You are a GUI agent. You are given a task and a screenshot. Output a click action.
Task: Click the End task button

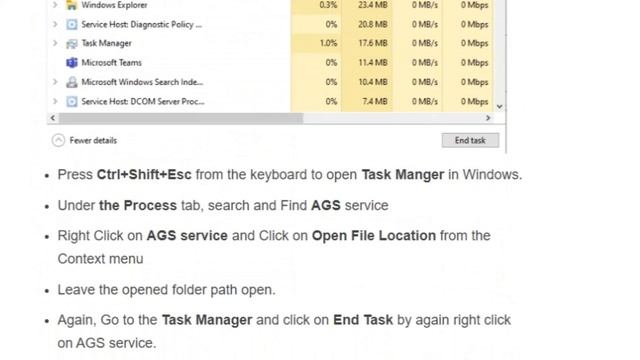click(470, 140)
